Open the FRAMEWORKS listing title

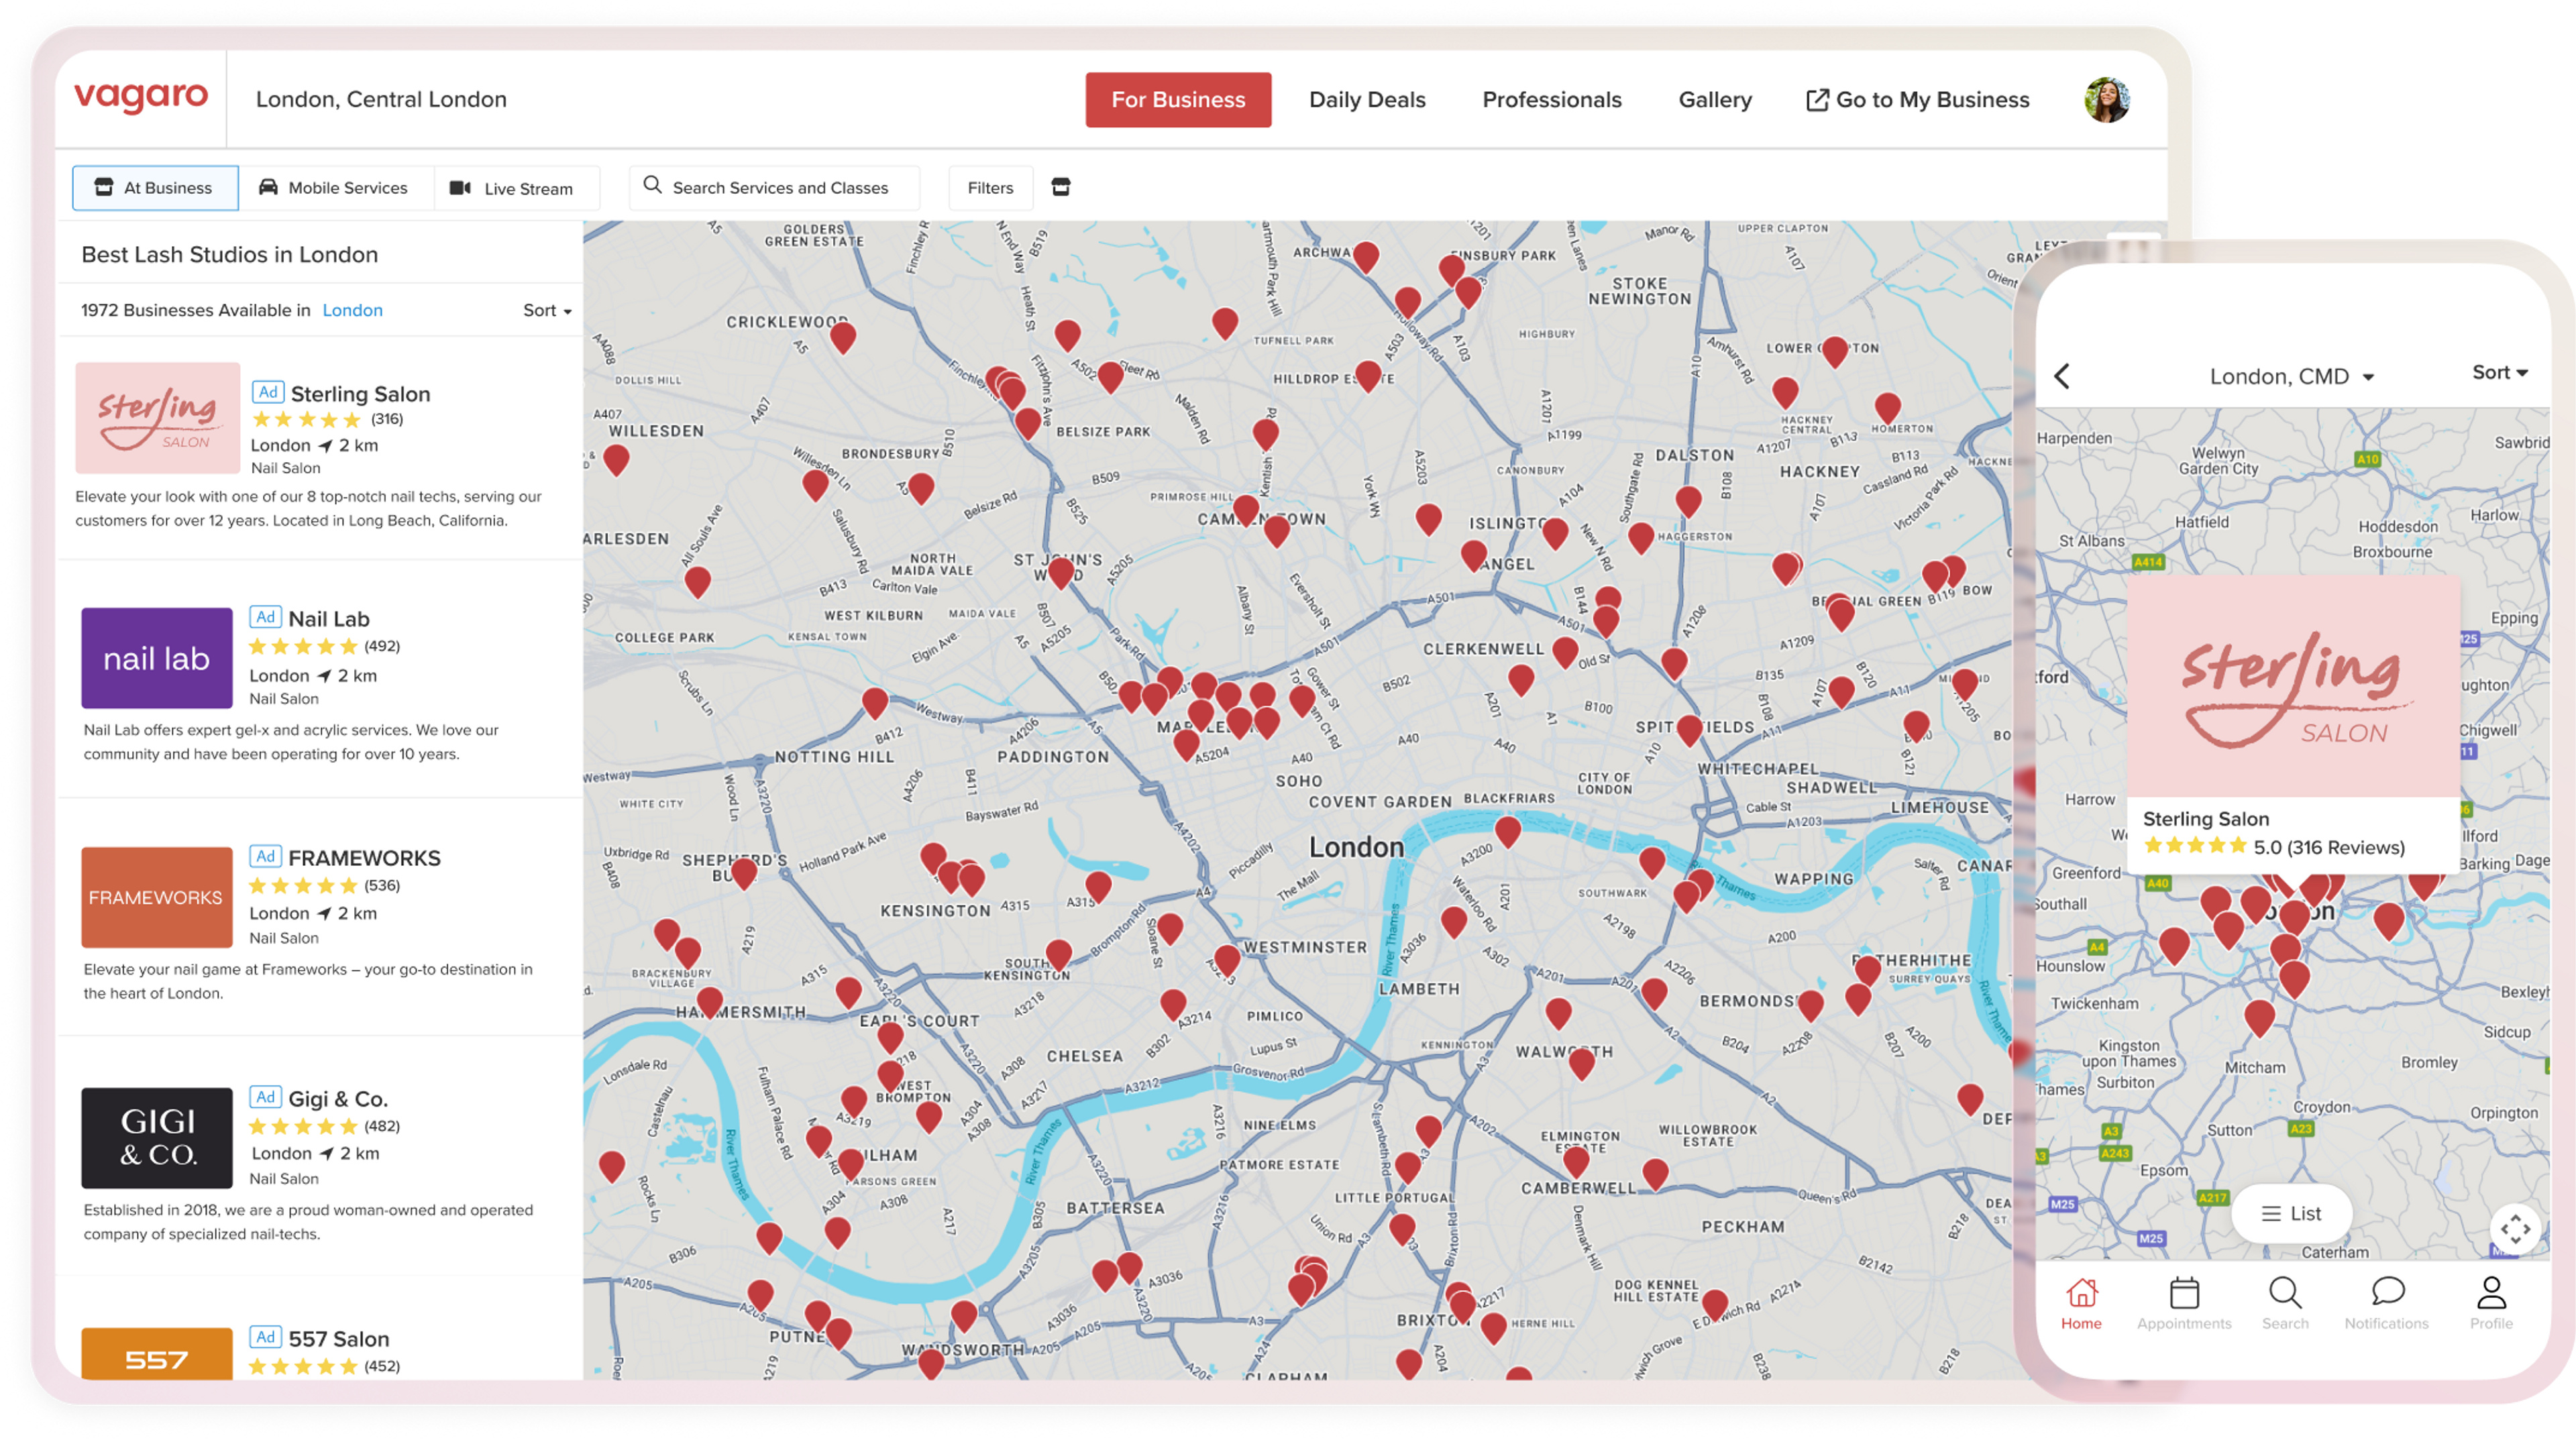coord(364,858)
